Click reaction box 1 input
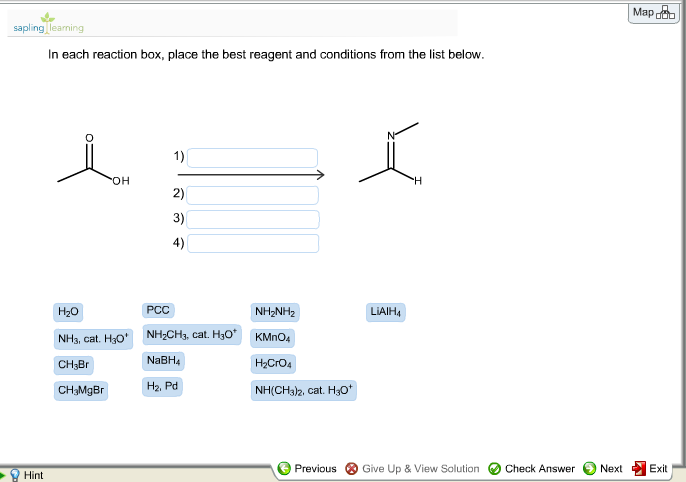Screen dimensions: 686x482 [252, 158]
